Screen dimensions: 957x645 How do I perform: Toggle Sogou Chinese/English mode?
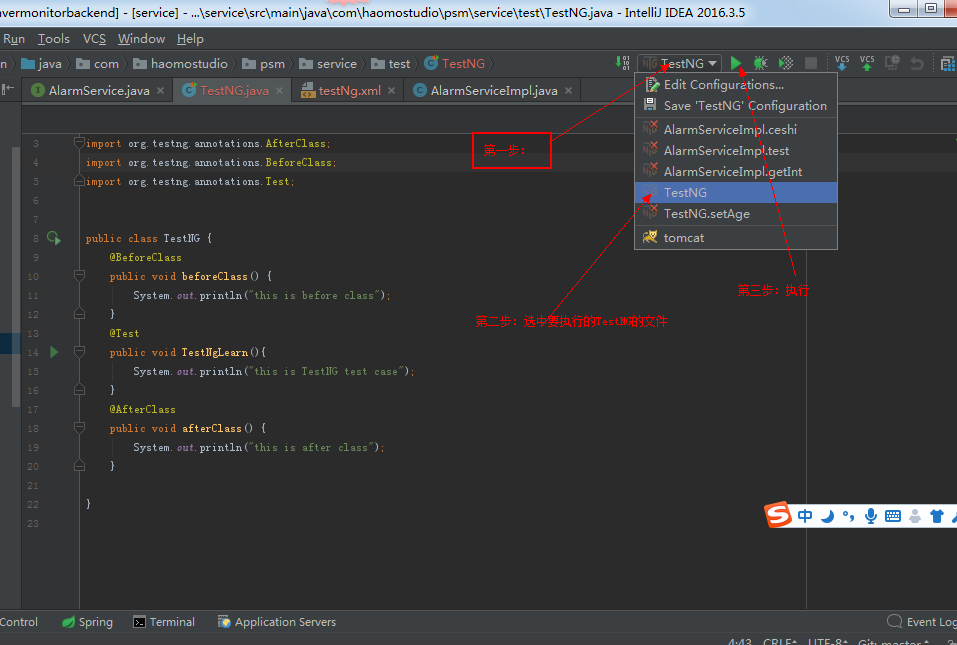click(x=805, y=516)
